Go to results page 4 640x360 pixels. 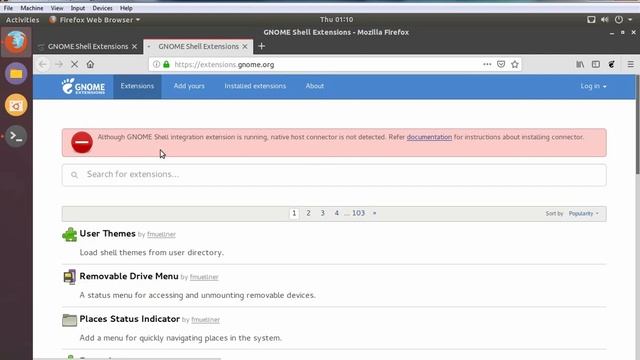(336, 213)
